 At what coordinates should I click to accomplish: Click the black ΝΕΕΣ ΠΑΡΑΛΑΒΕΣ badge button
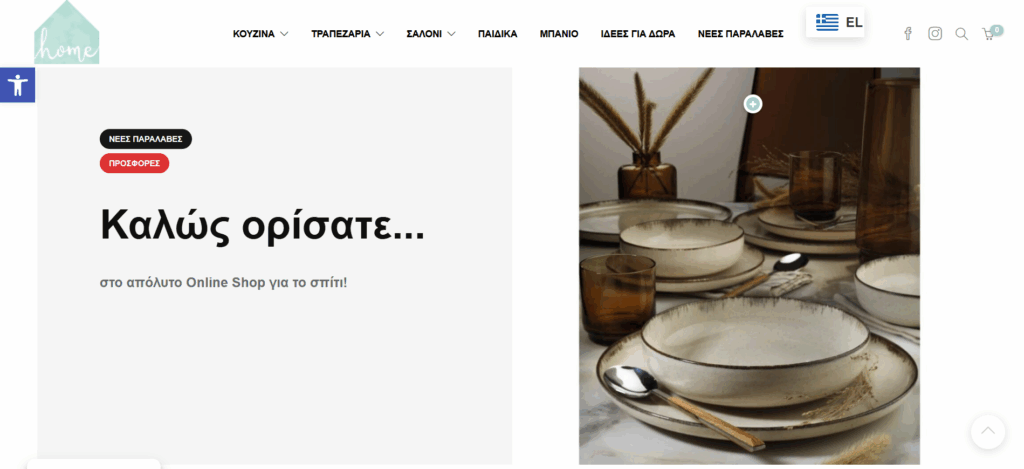pos(146,139)
